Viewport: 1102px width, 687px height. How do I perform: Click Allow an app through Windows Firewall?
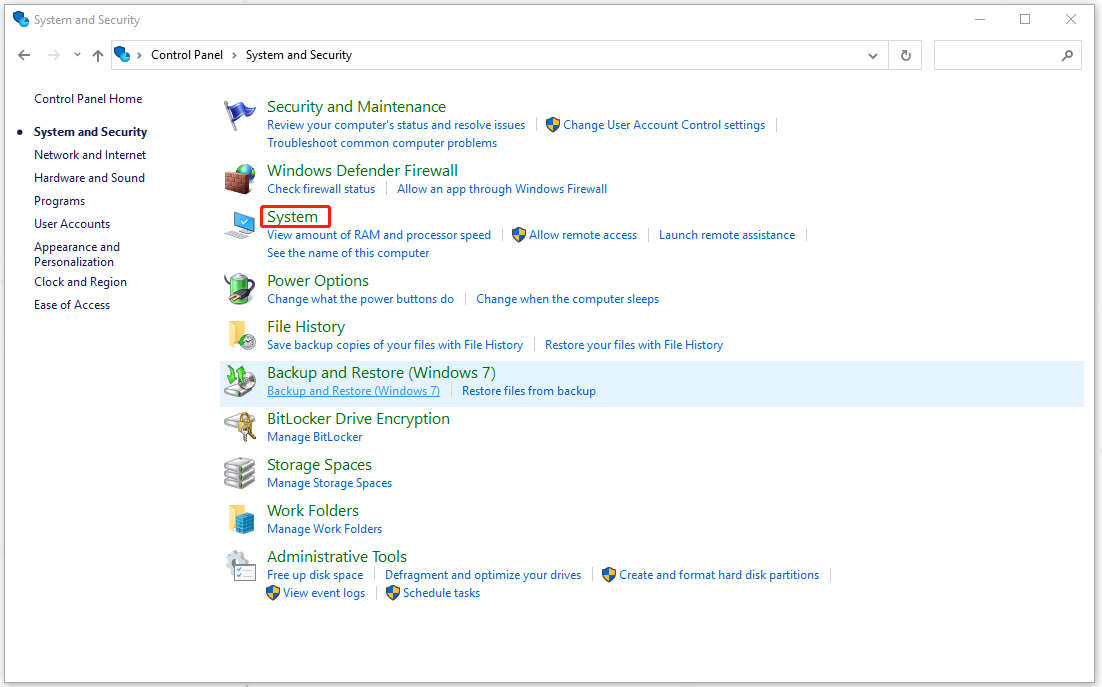[x=502, y=189]
